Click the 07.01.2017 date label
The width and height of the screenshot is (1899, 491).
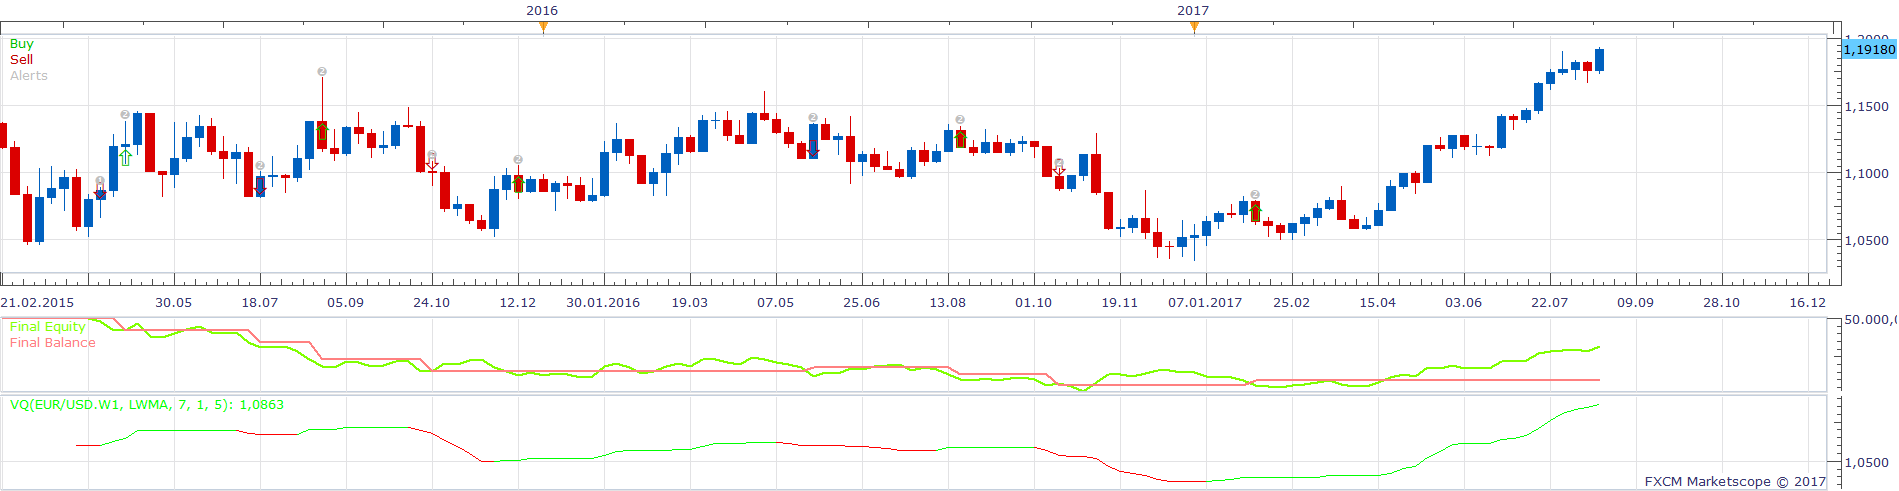[x=1206, y=302]
